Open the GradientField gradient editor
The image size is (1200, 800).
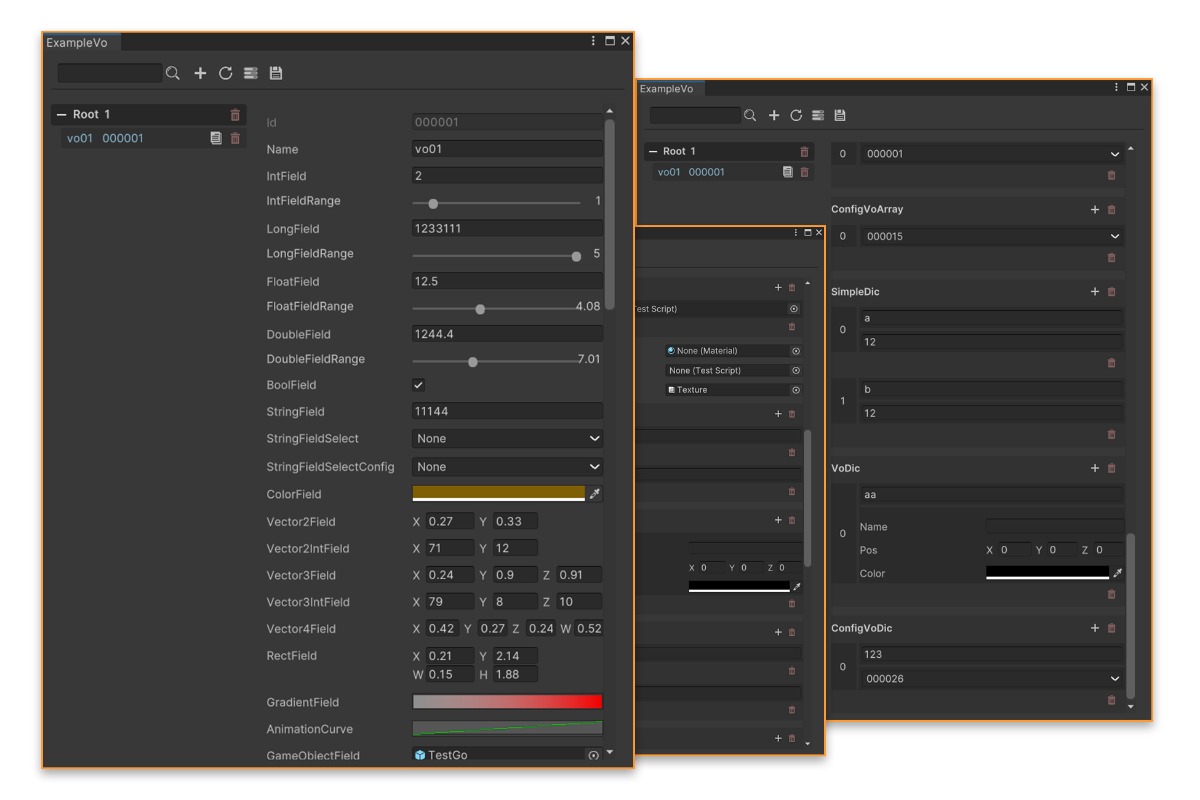(x=507, y=702)
